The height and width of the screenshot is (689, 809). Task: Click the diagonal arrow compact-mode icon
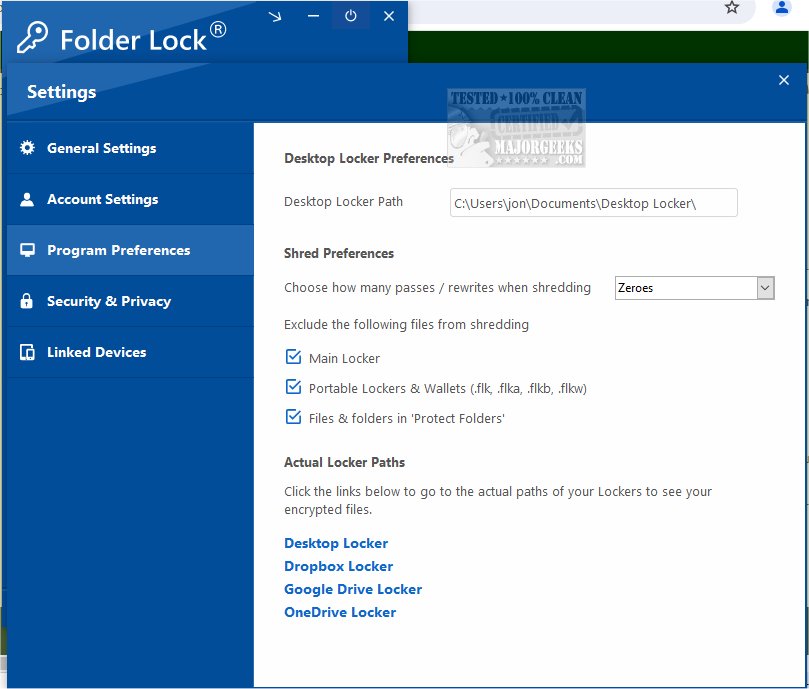275,16
